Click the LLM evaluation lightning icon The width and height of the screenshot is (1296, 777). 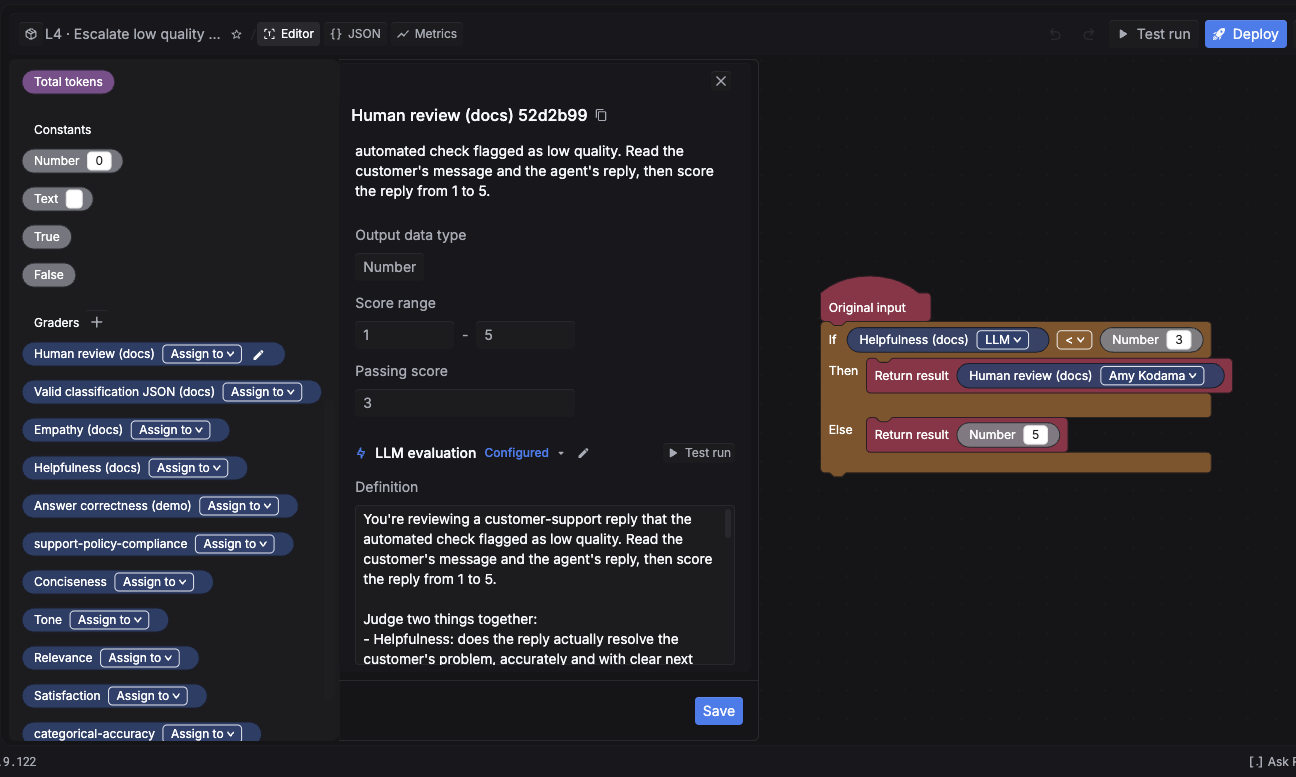pyautogui.click(x=361, y=453)
